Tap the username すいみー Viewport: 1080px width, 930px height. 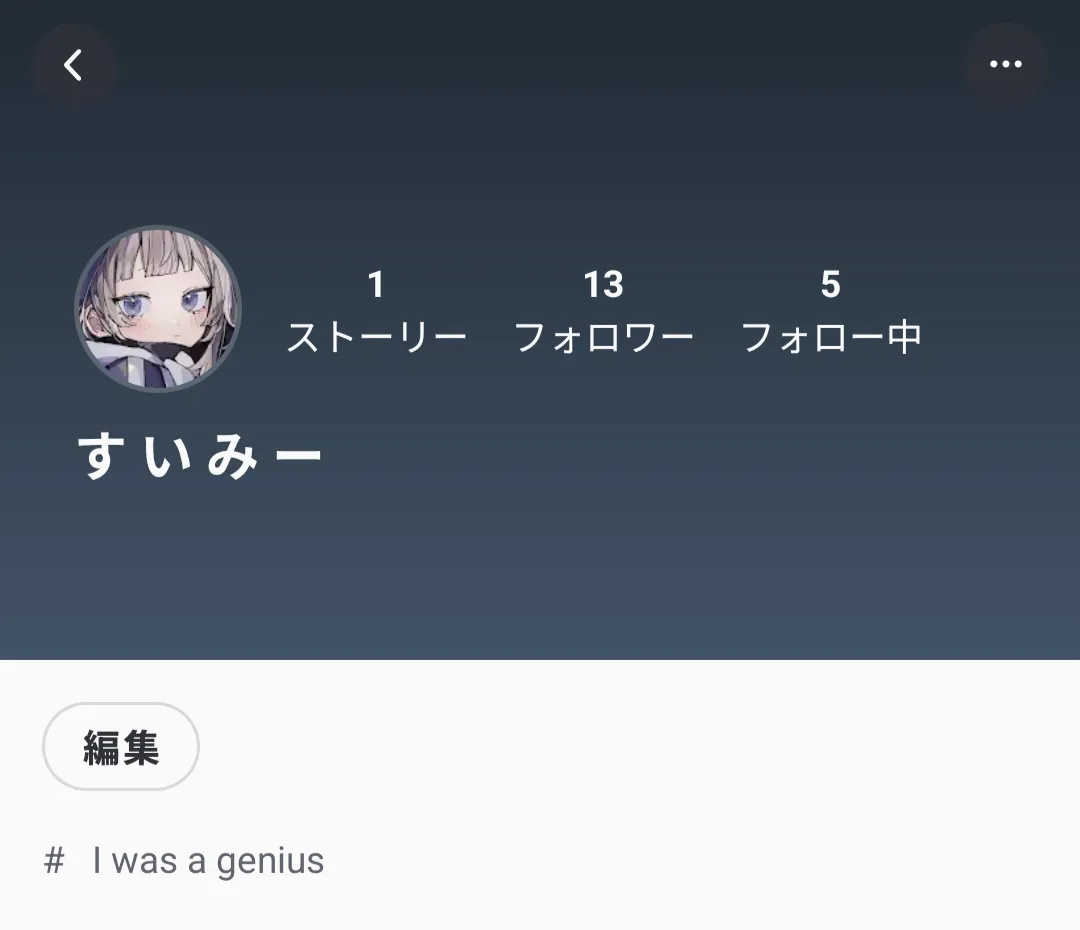(x=199, y=455)
